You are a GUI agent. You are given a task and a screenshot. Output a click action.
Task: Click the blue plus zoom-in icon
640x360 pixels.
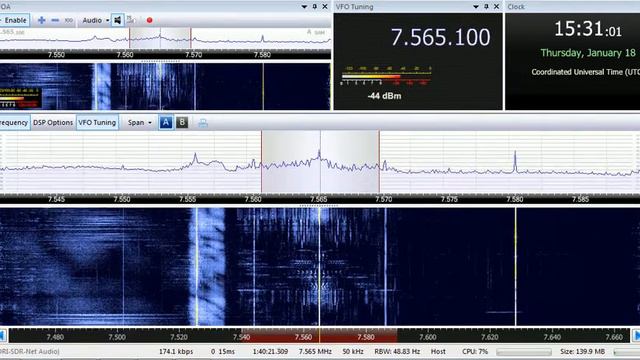pos(41,20)
